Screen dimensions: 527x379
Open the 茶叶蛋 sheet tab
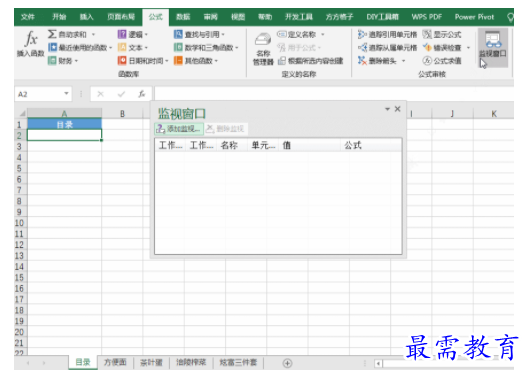click(x=151, y=362)
